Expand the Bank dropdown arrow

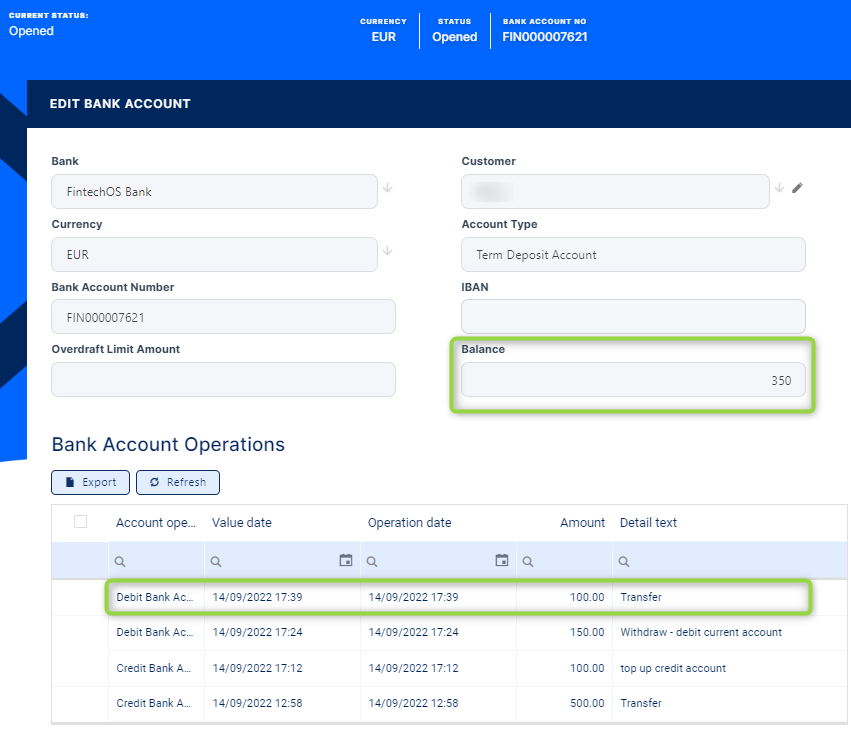387,187
